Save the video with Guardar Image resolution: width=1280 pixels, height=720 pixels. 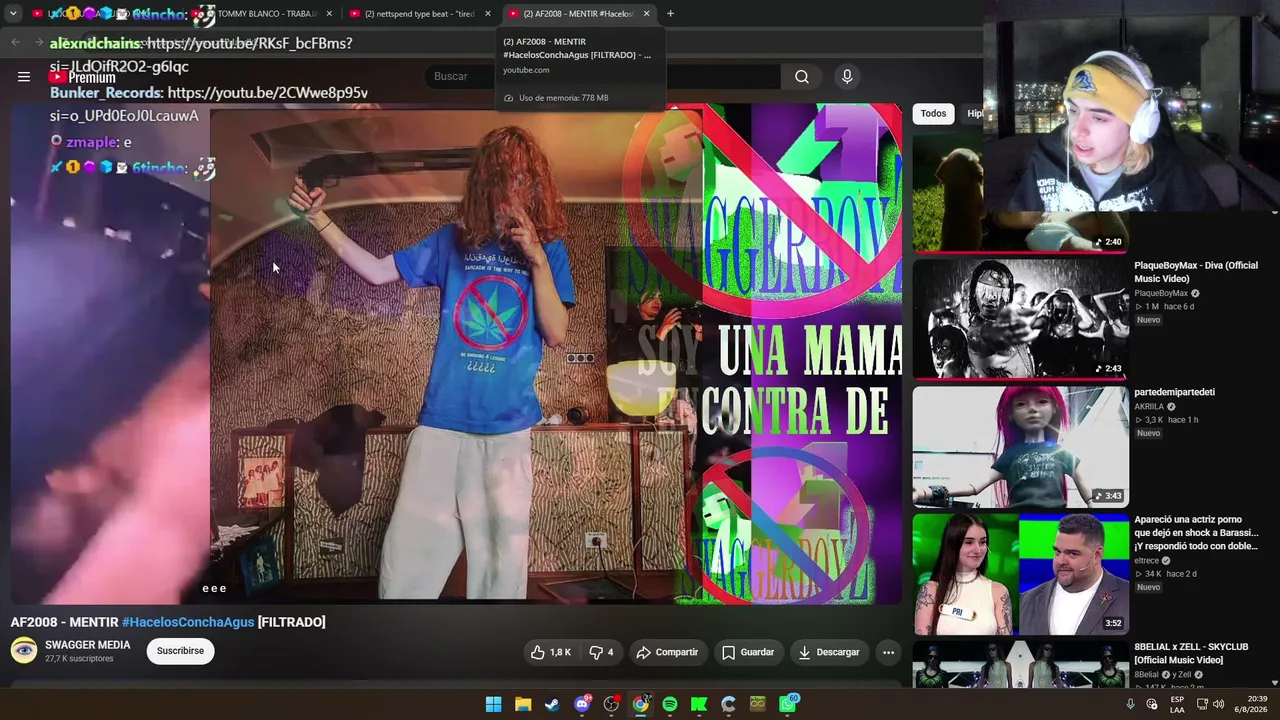tap(748, 652)
